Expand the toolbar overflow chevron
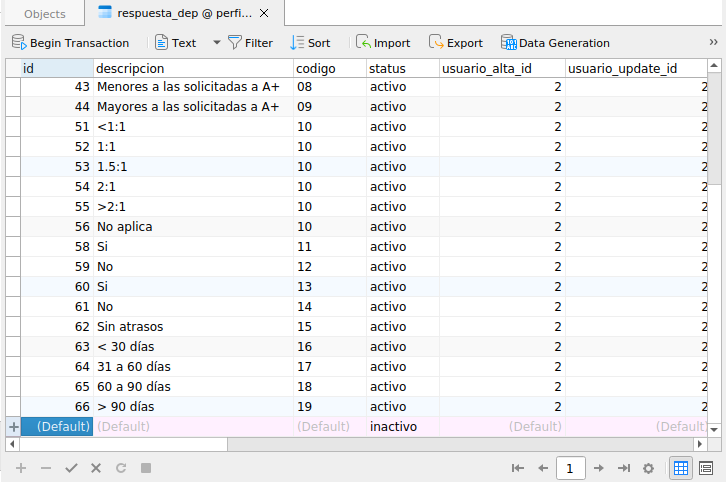726x482 pixels. pyautogui.click(x=714, y=43)
